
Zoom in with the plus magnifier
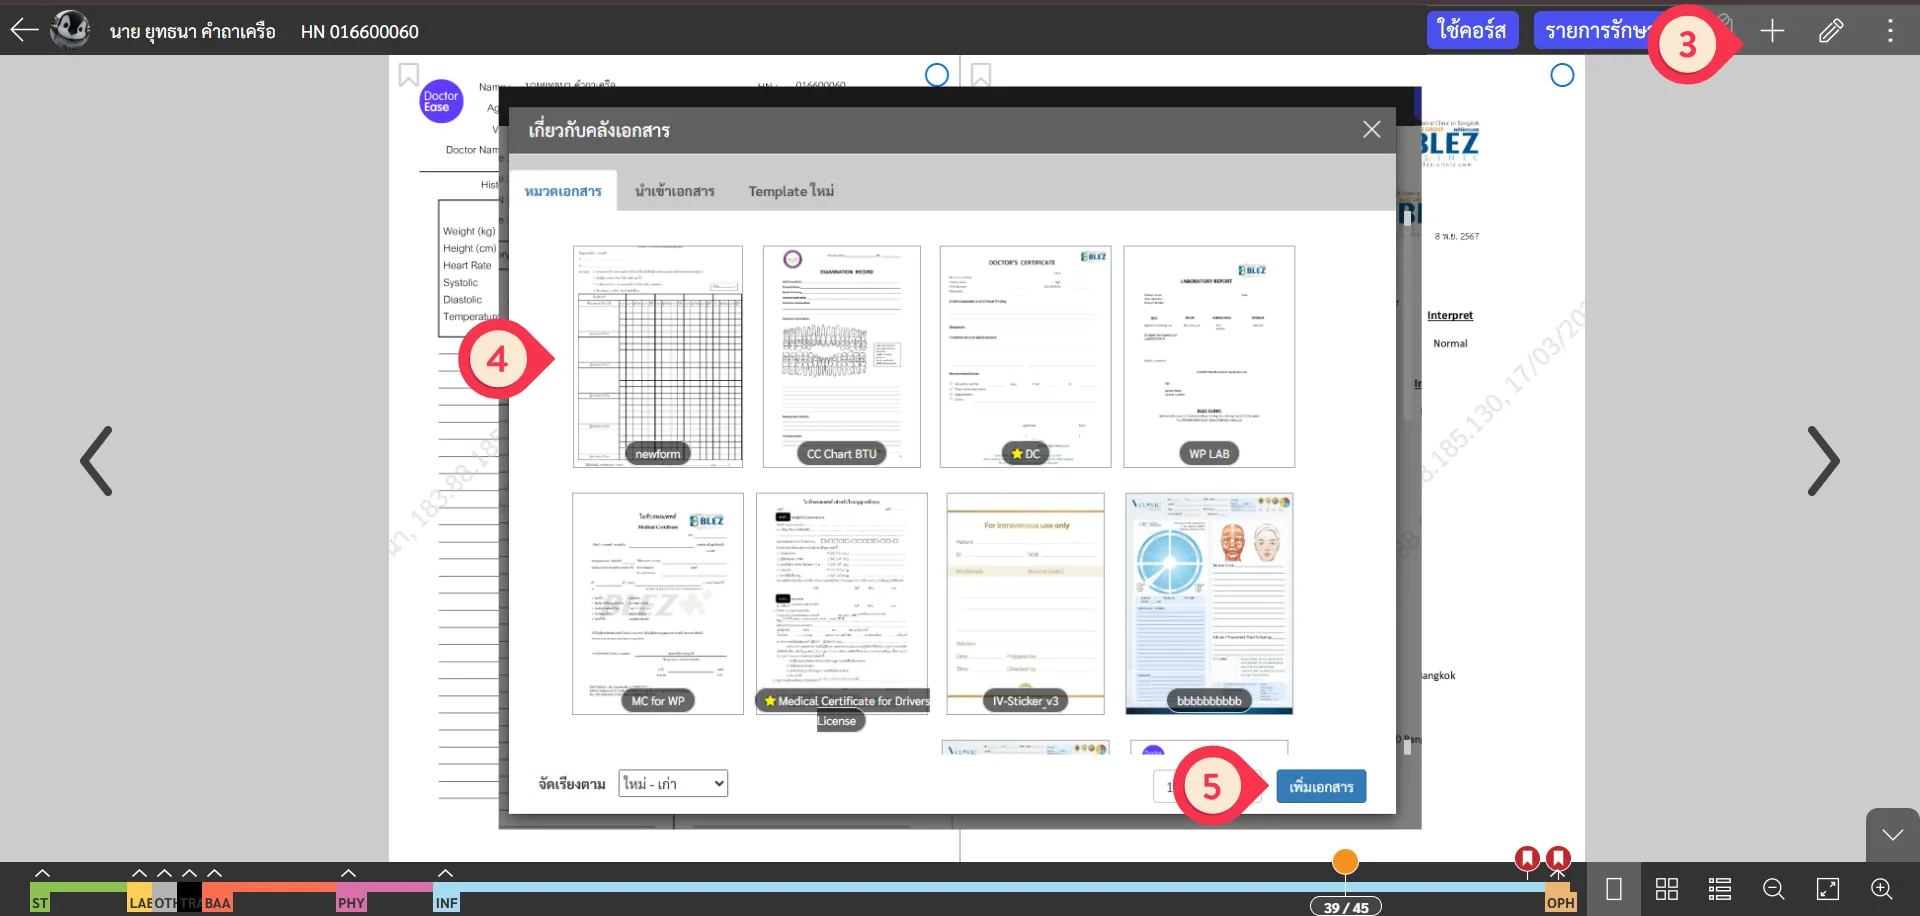point(1881,889)
